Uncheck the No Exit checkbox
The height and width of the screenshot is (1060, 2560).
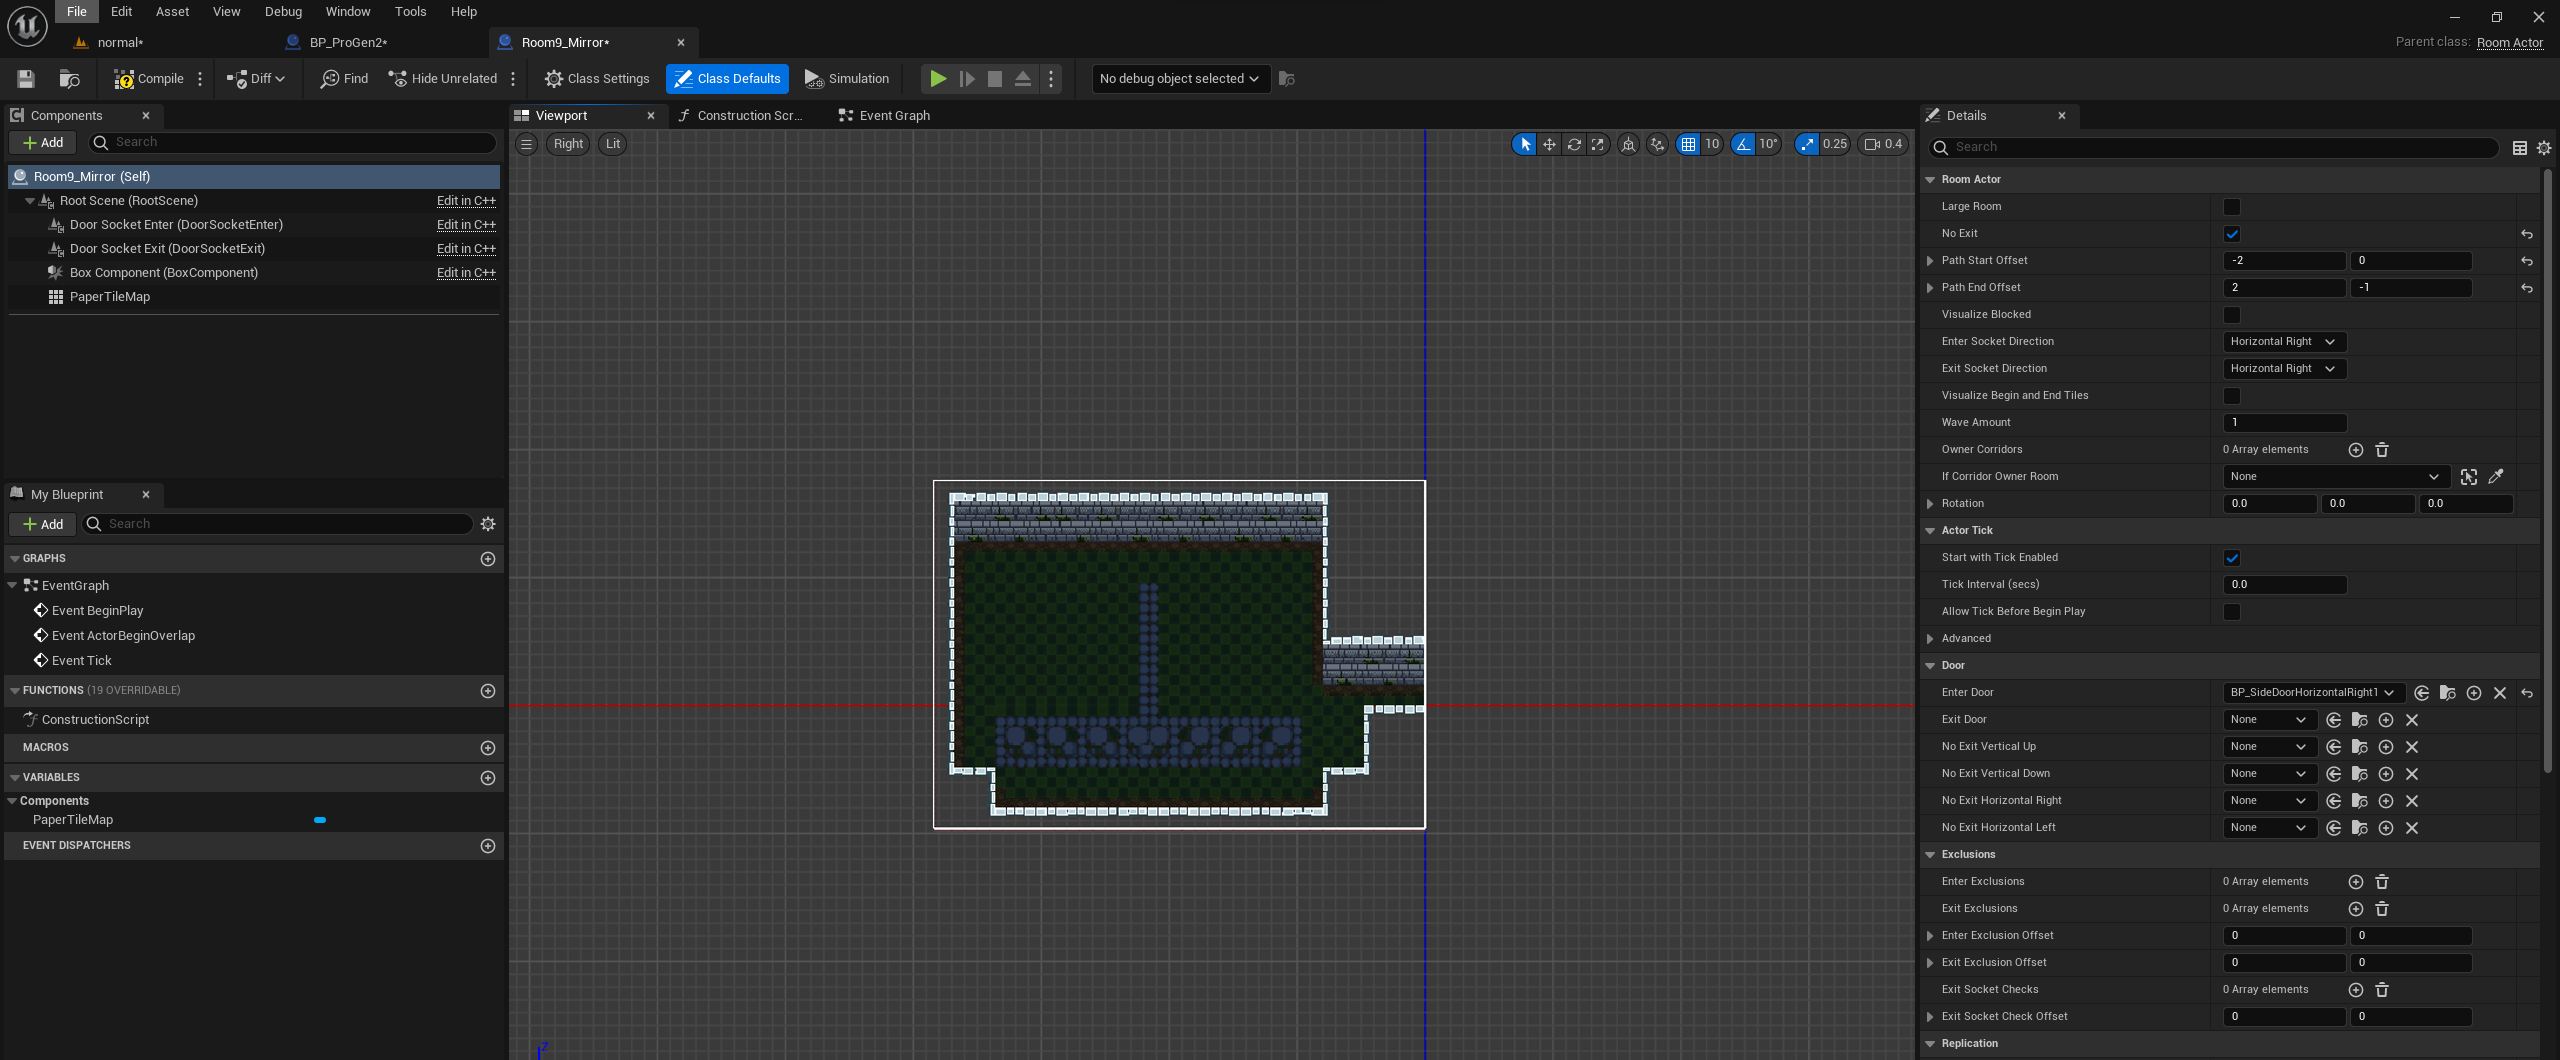point(2232,234)
